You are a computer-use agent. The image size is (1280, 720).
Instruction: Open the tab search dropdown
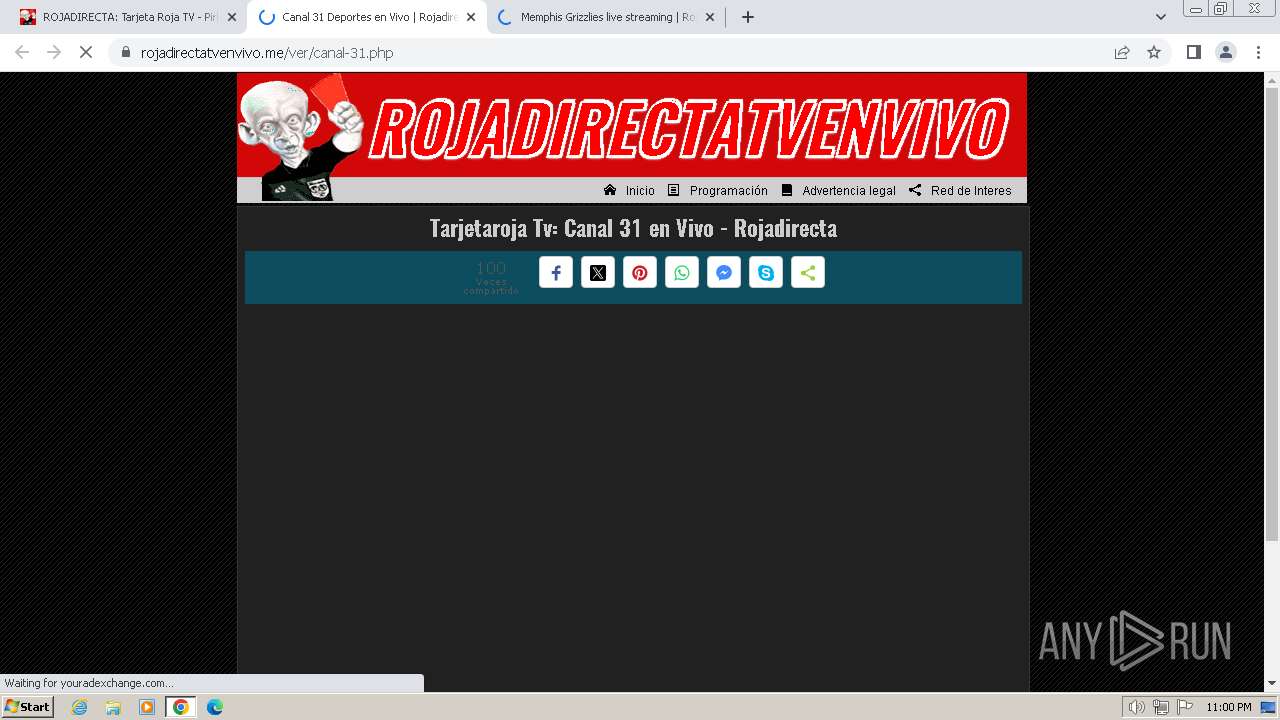coord(1160,17)
